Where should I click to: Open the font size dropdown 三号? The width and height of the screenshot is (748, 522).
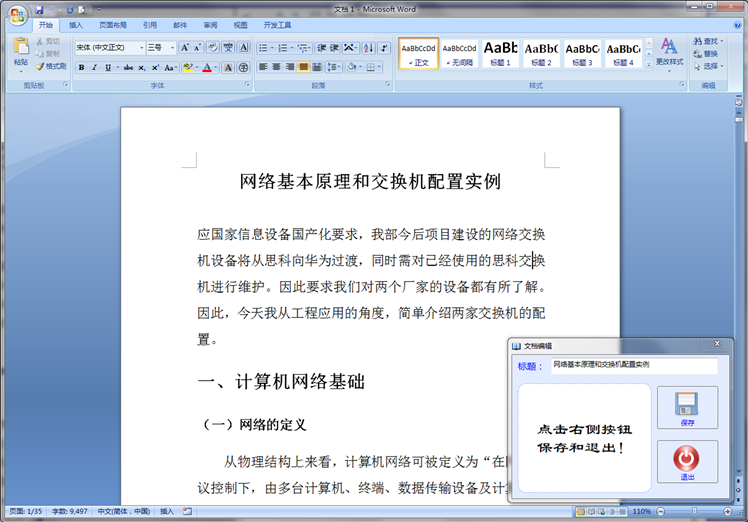pyautogui.click(x=161, y=47)
